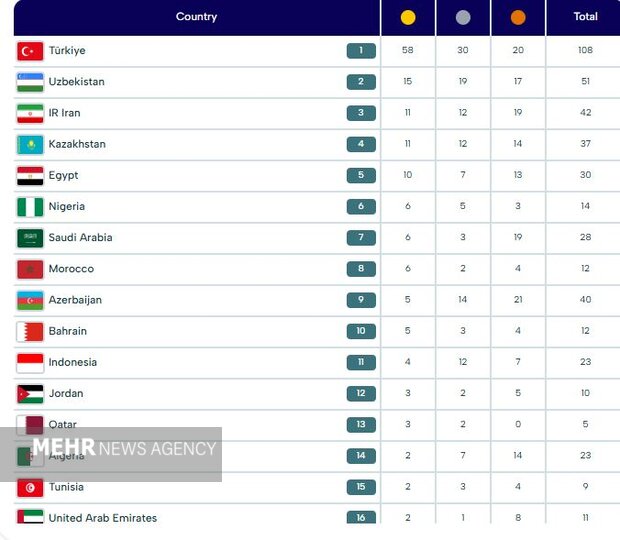Click the Kazakhstan flag icon

30,144
